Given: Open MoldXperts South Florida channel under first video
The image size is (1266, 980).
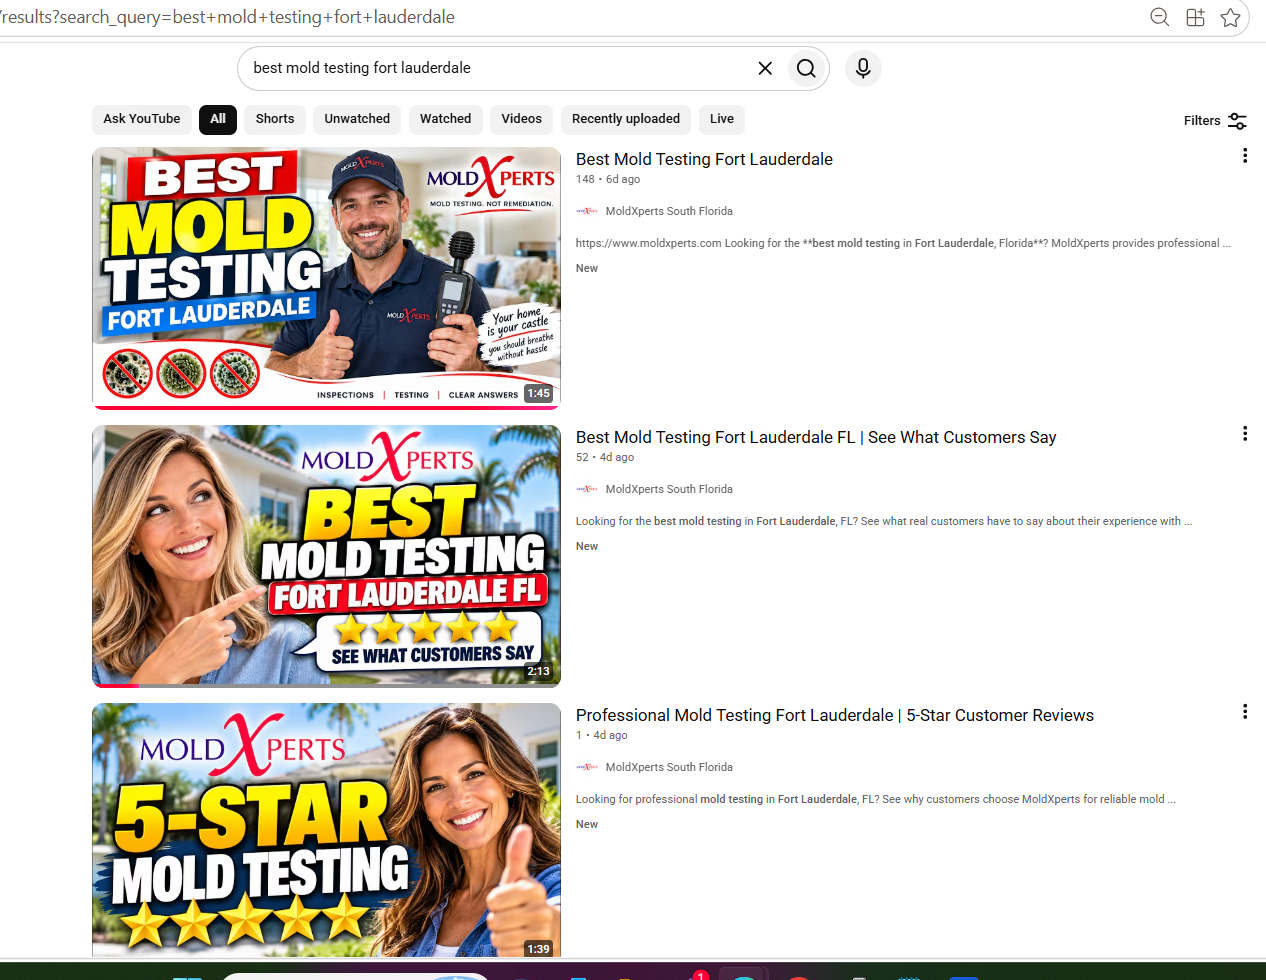Looking at the screenshot, I should coord(669,211).
